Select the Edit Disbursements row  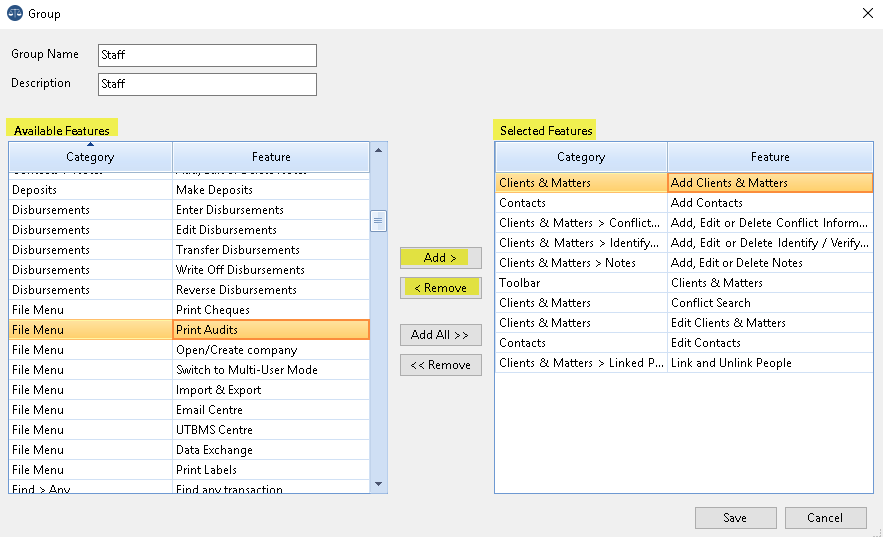coord(189,230)
